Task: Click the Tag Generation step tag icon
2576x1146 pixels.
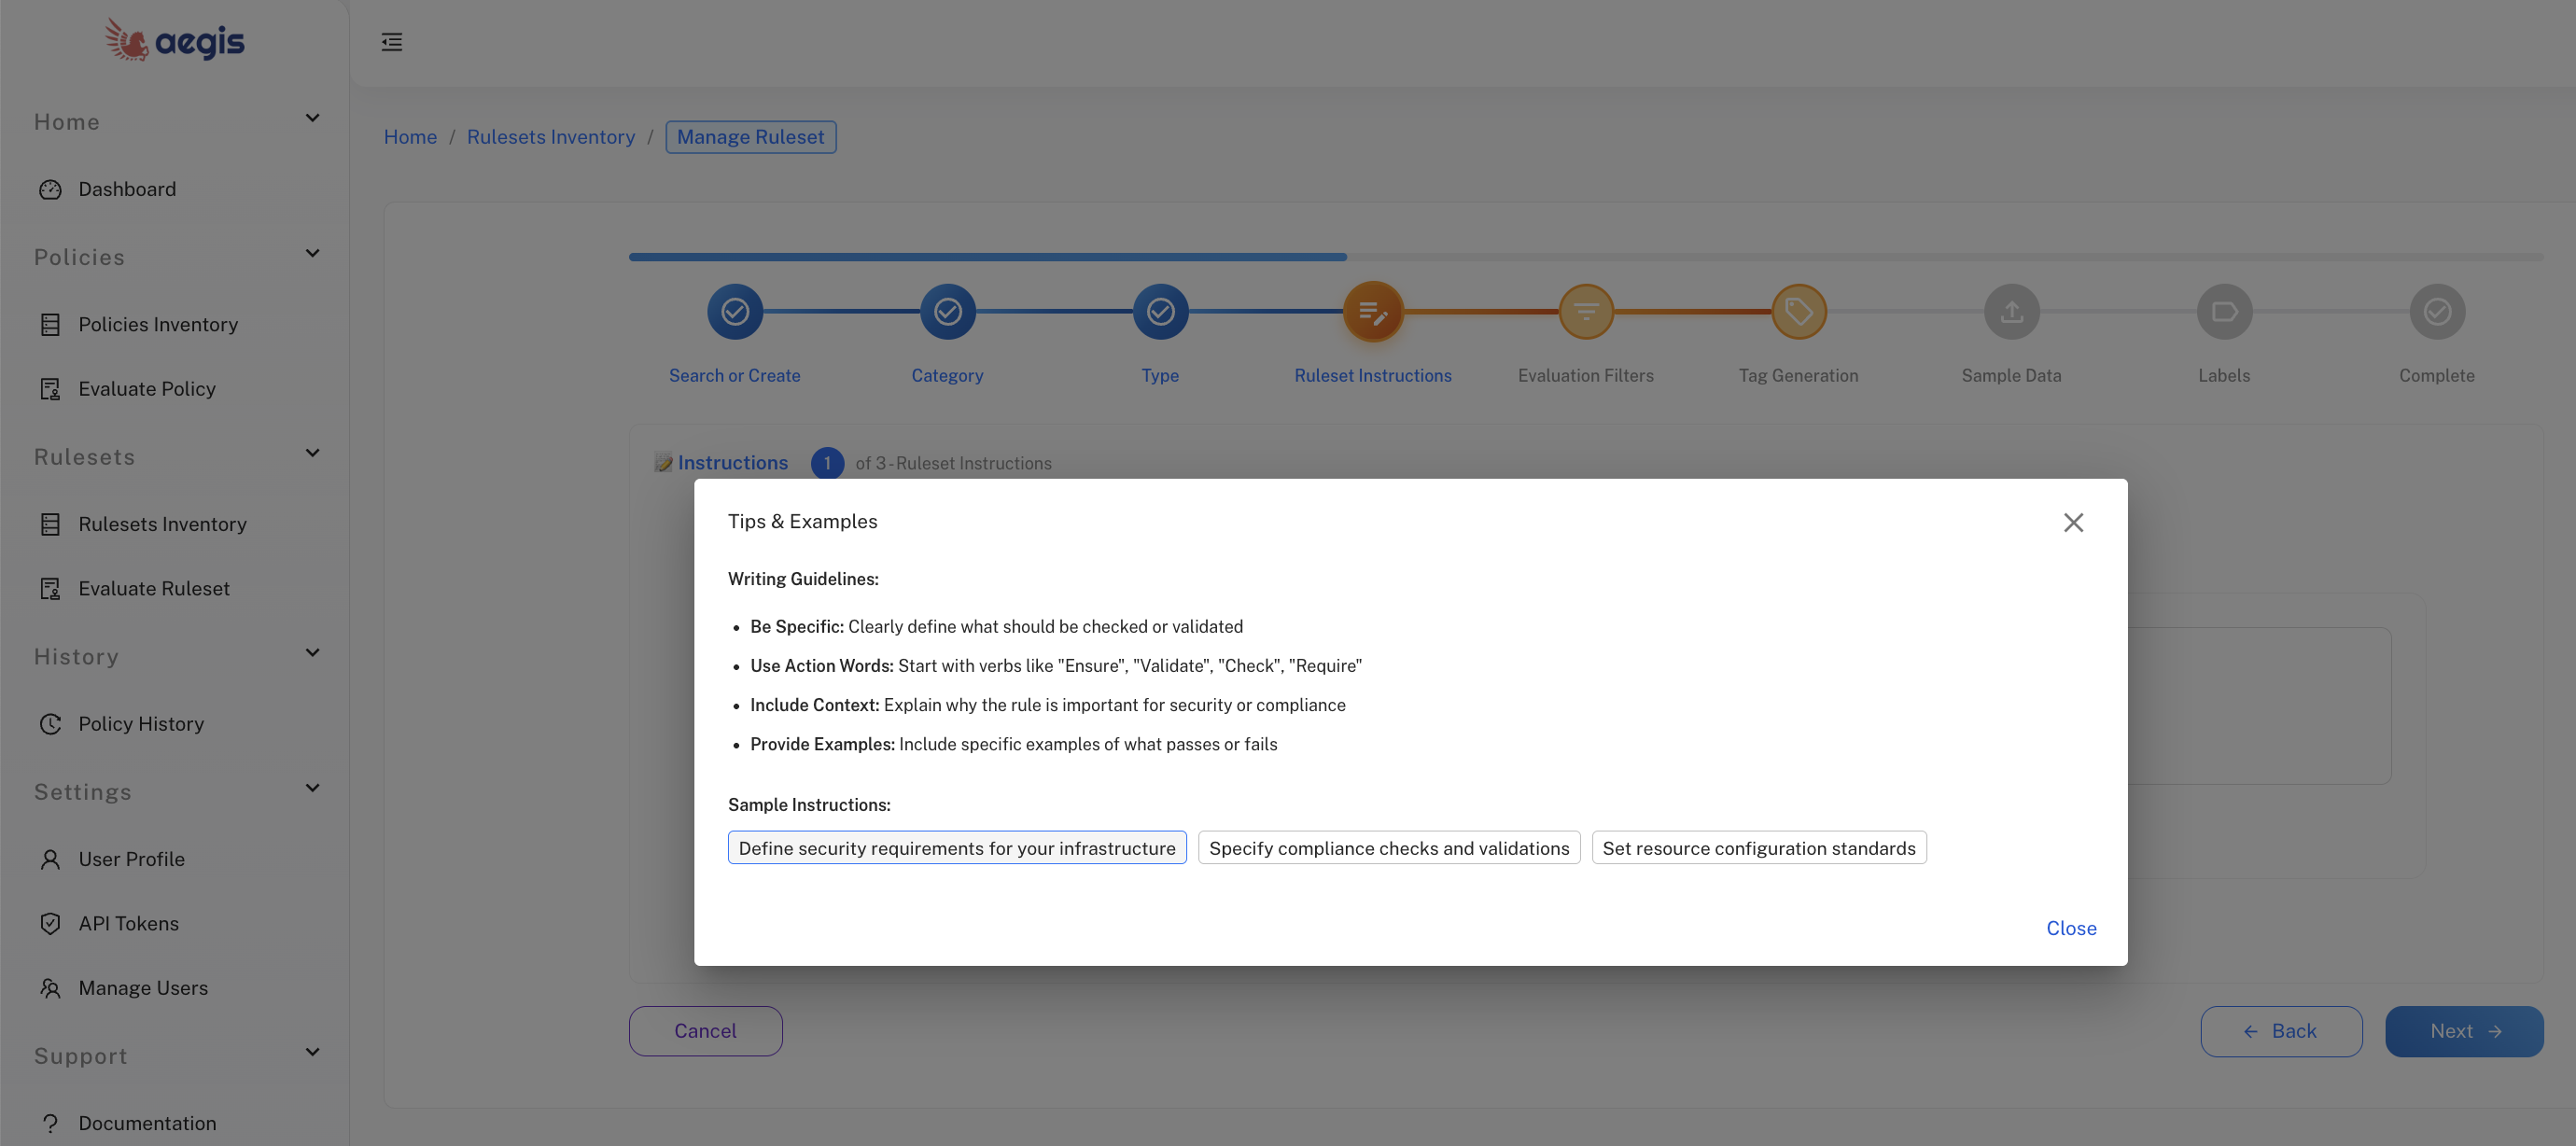Action: coord(1799,312)
